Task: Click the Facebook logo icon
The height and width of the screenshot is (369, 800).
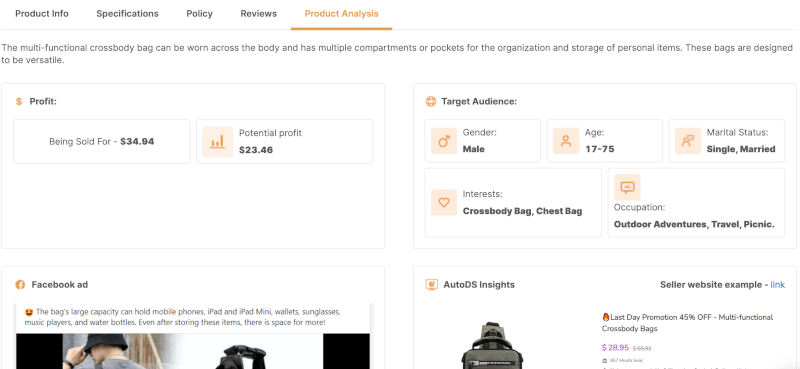Action: coord(20,285)
